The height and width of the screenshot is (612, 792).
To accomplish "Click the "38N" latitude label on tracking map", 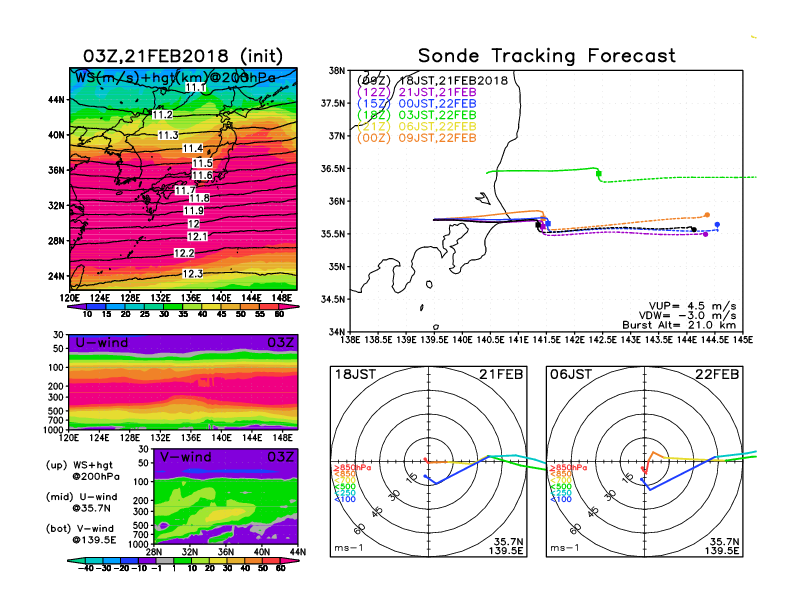I will coord(337,71).
